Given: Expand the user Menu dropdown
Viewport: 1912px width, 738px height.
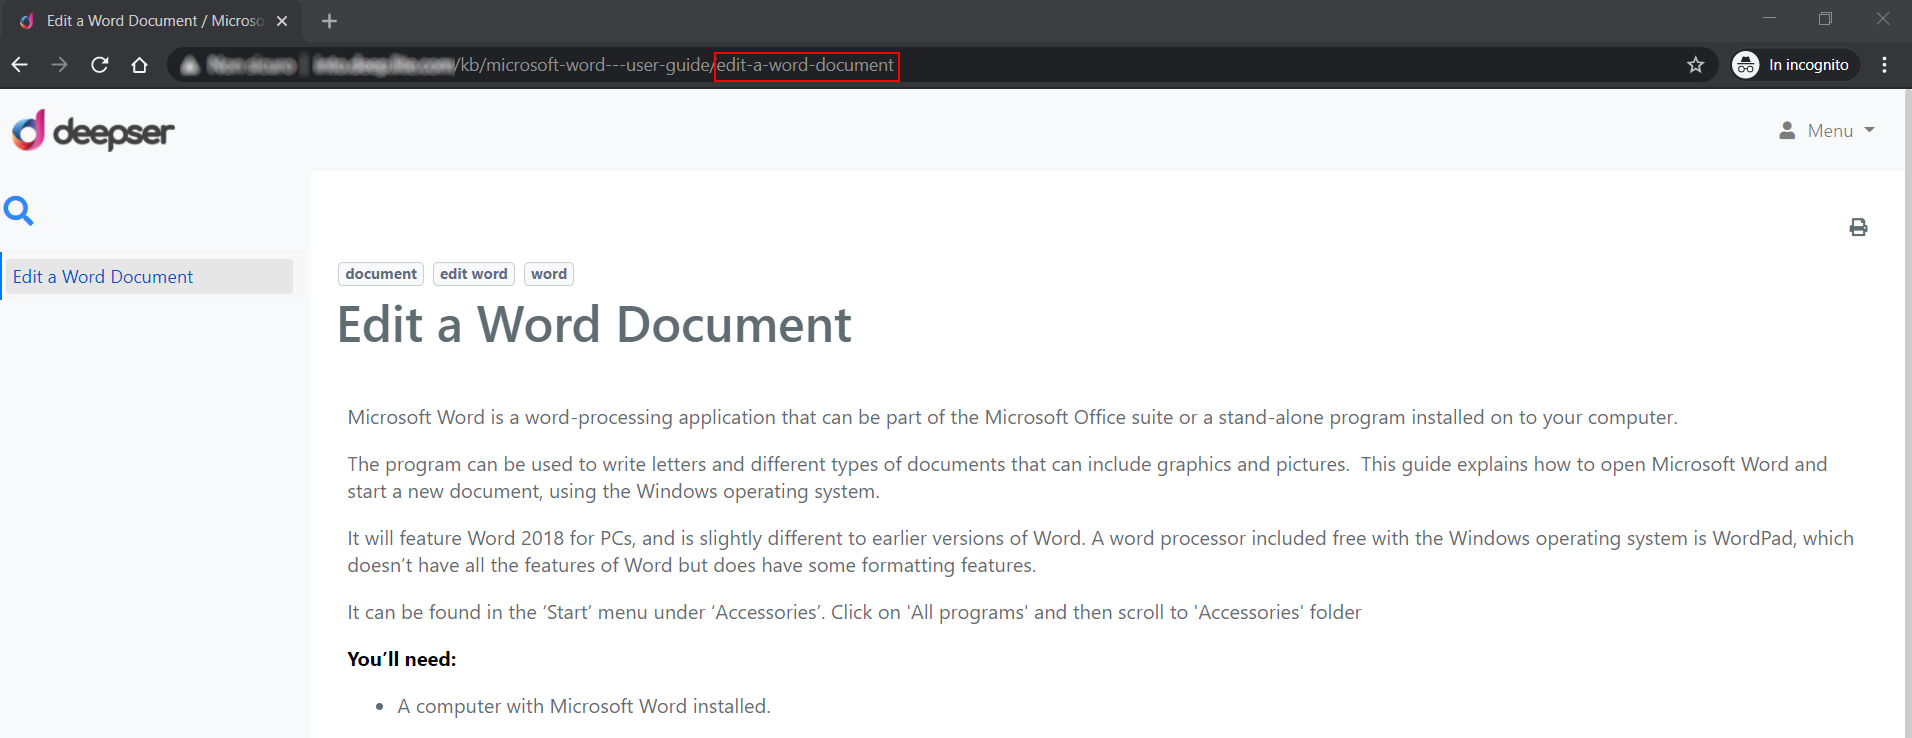Looking at the screenshot, I should 1827,131.
